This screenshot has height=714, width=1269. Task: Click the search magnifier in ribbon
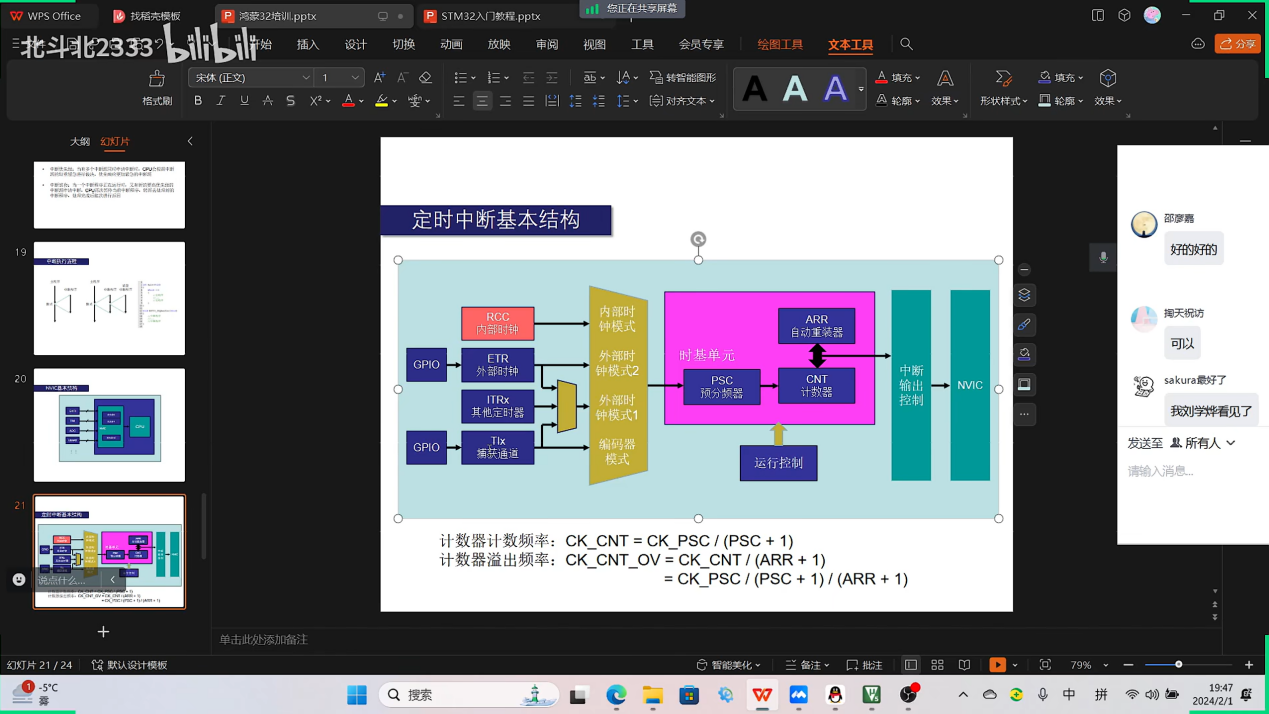906,44
